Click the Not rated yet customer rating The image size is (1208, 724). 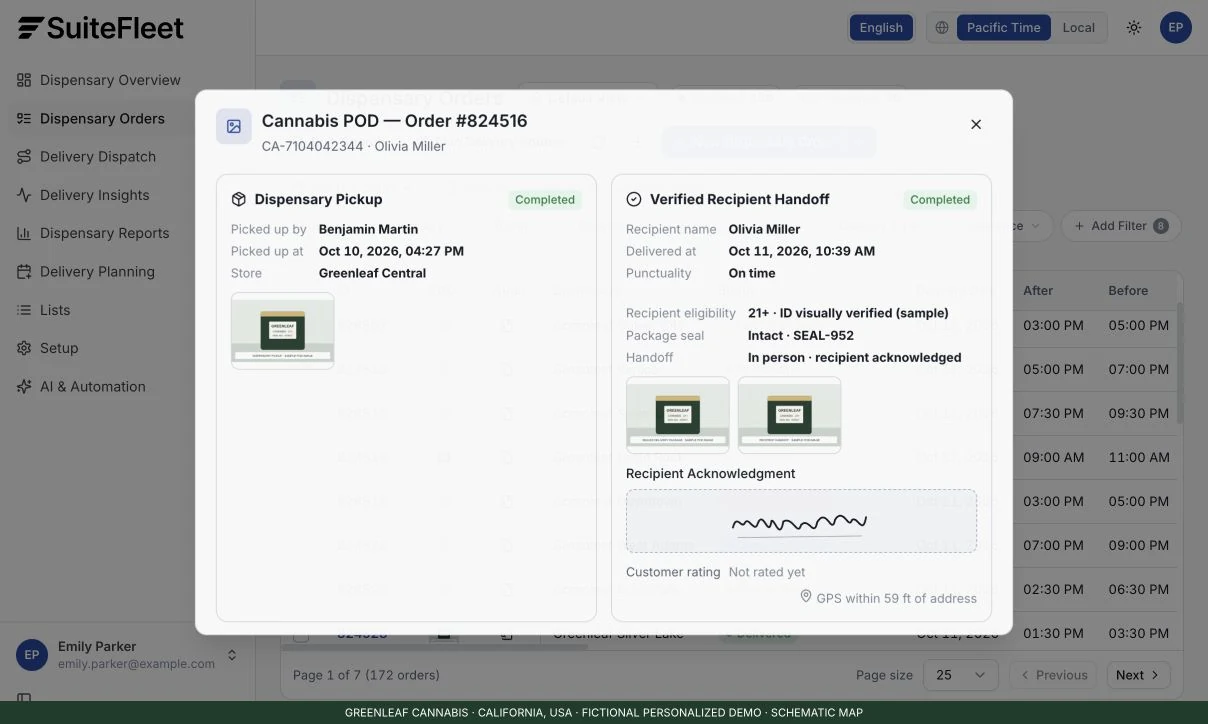click(767, 572)
